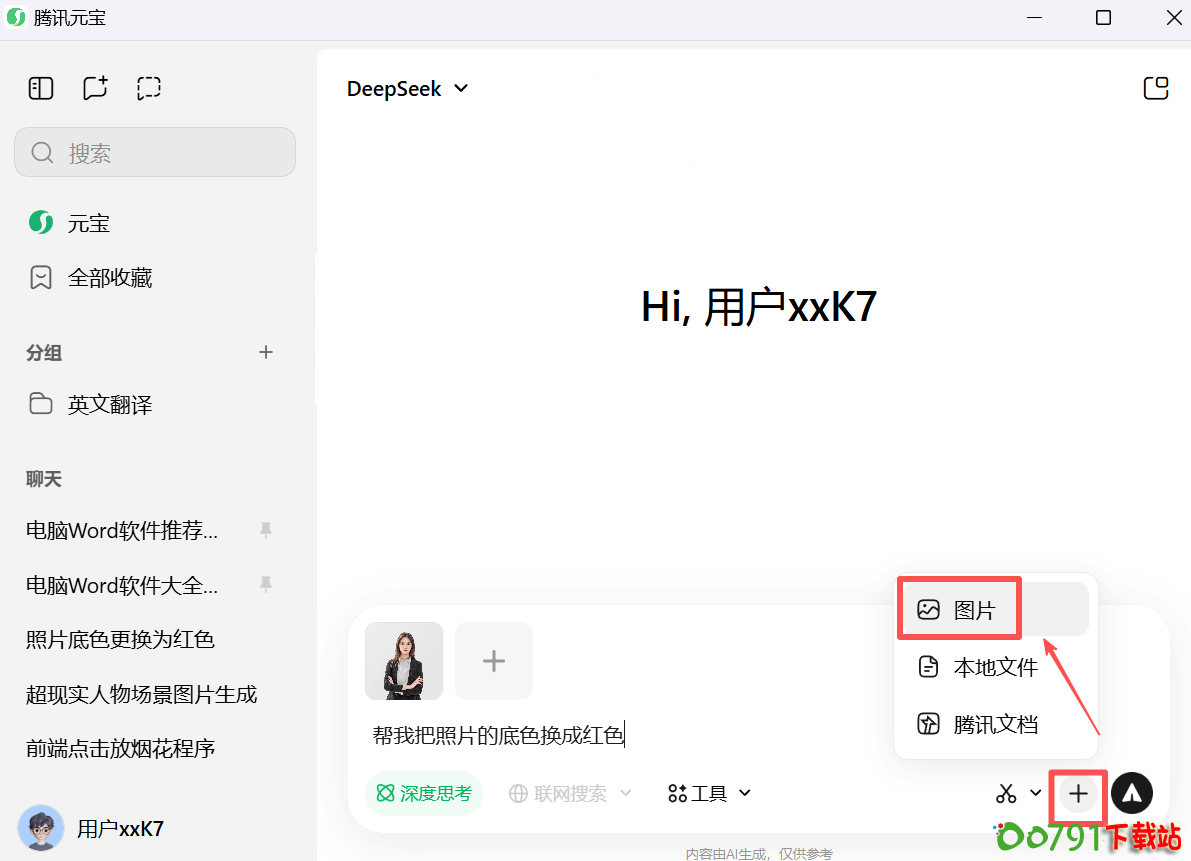This screenshot has width=1191, height=861.
Task: Expand the arrow next to scissors icon
Action: tap(1036, 794)
